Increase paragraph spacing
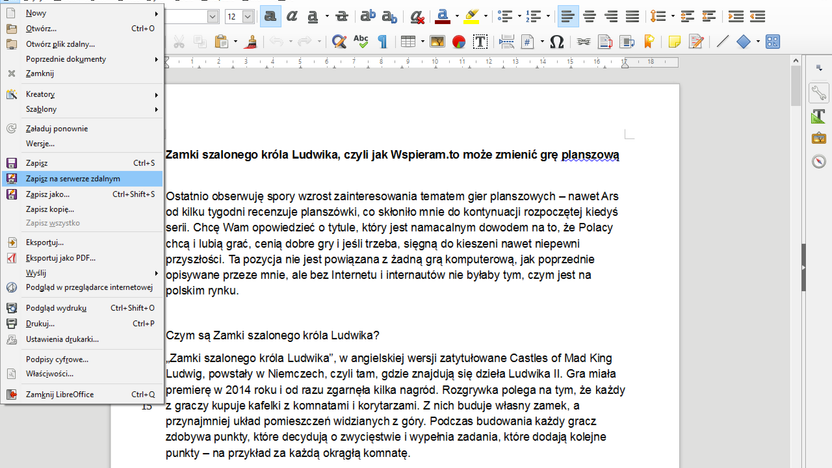 tap(688, 16)
